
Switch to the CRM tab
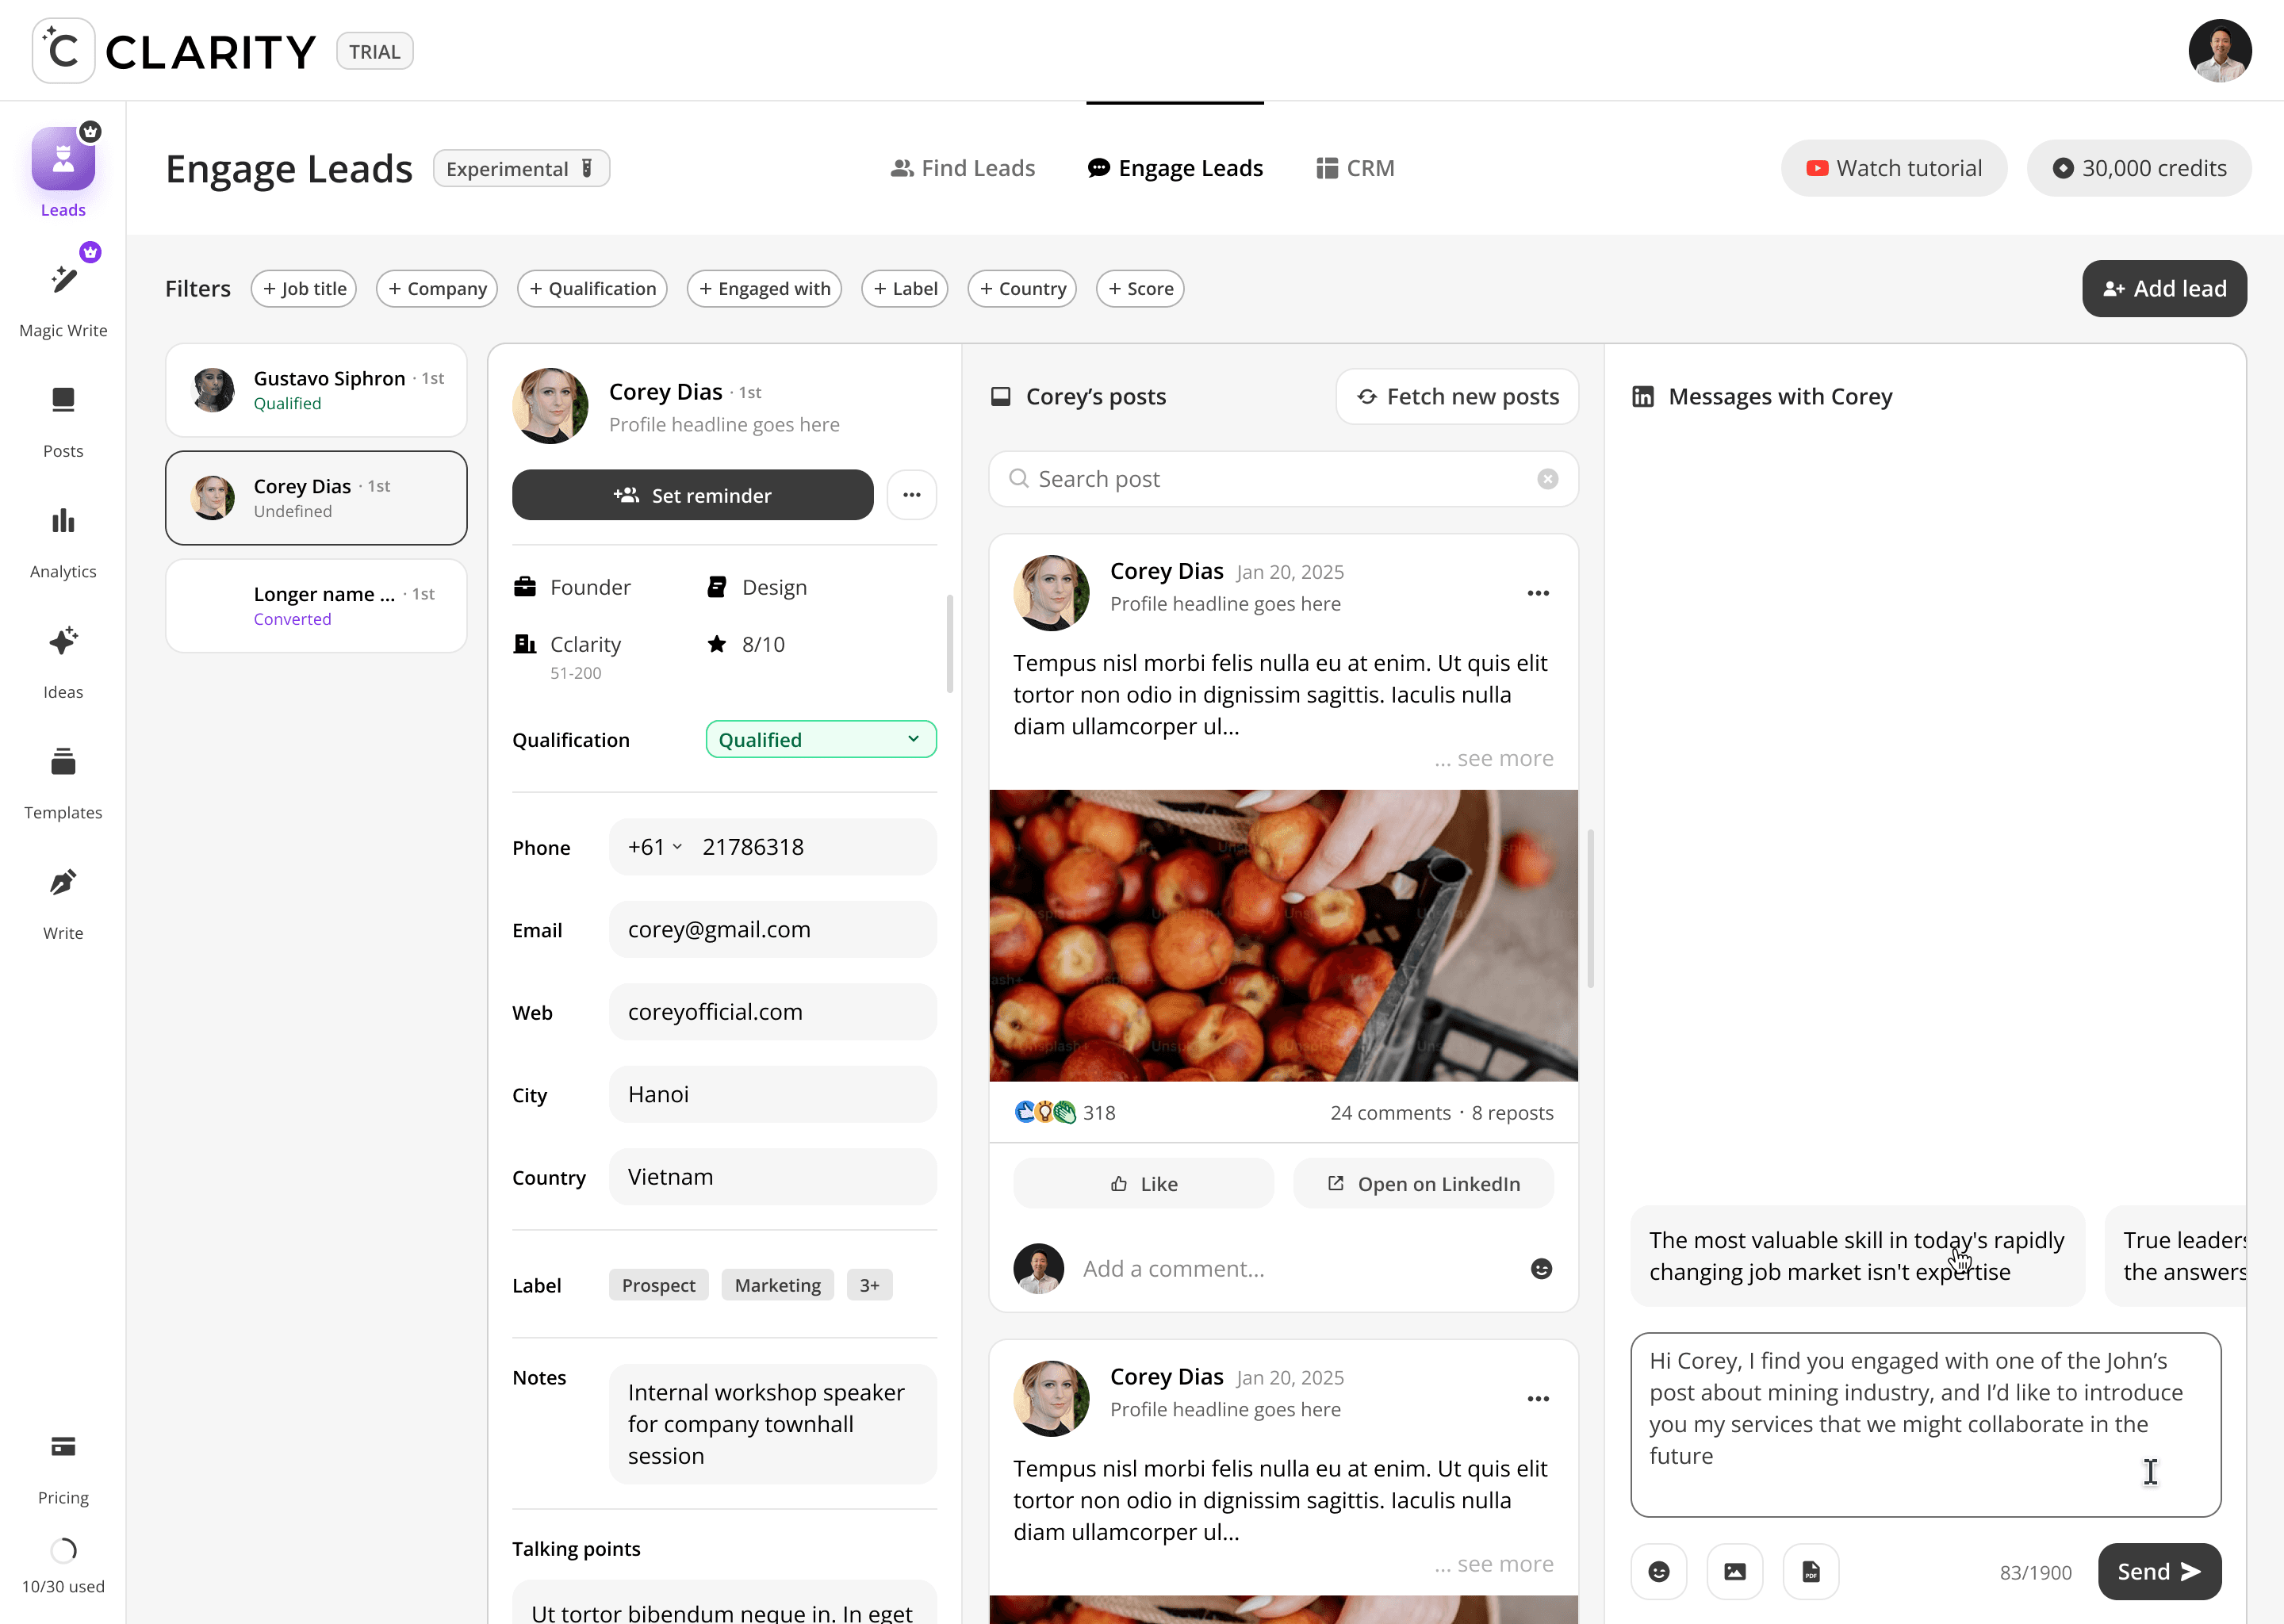[x=1355, y=168]
